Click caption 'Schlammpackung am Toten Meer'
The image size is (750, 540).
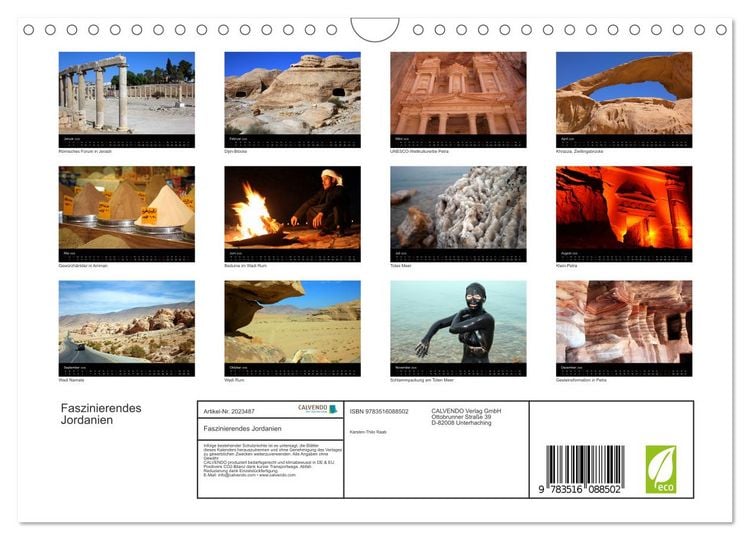pos(422,380)
